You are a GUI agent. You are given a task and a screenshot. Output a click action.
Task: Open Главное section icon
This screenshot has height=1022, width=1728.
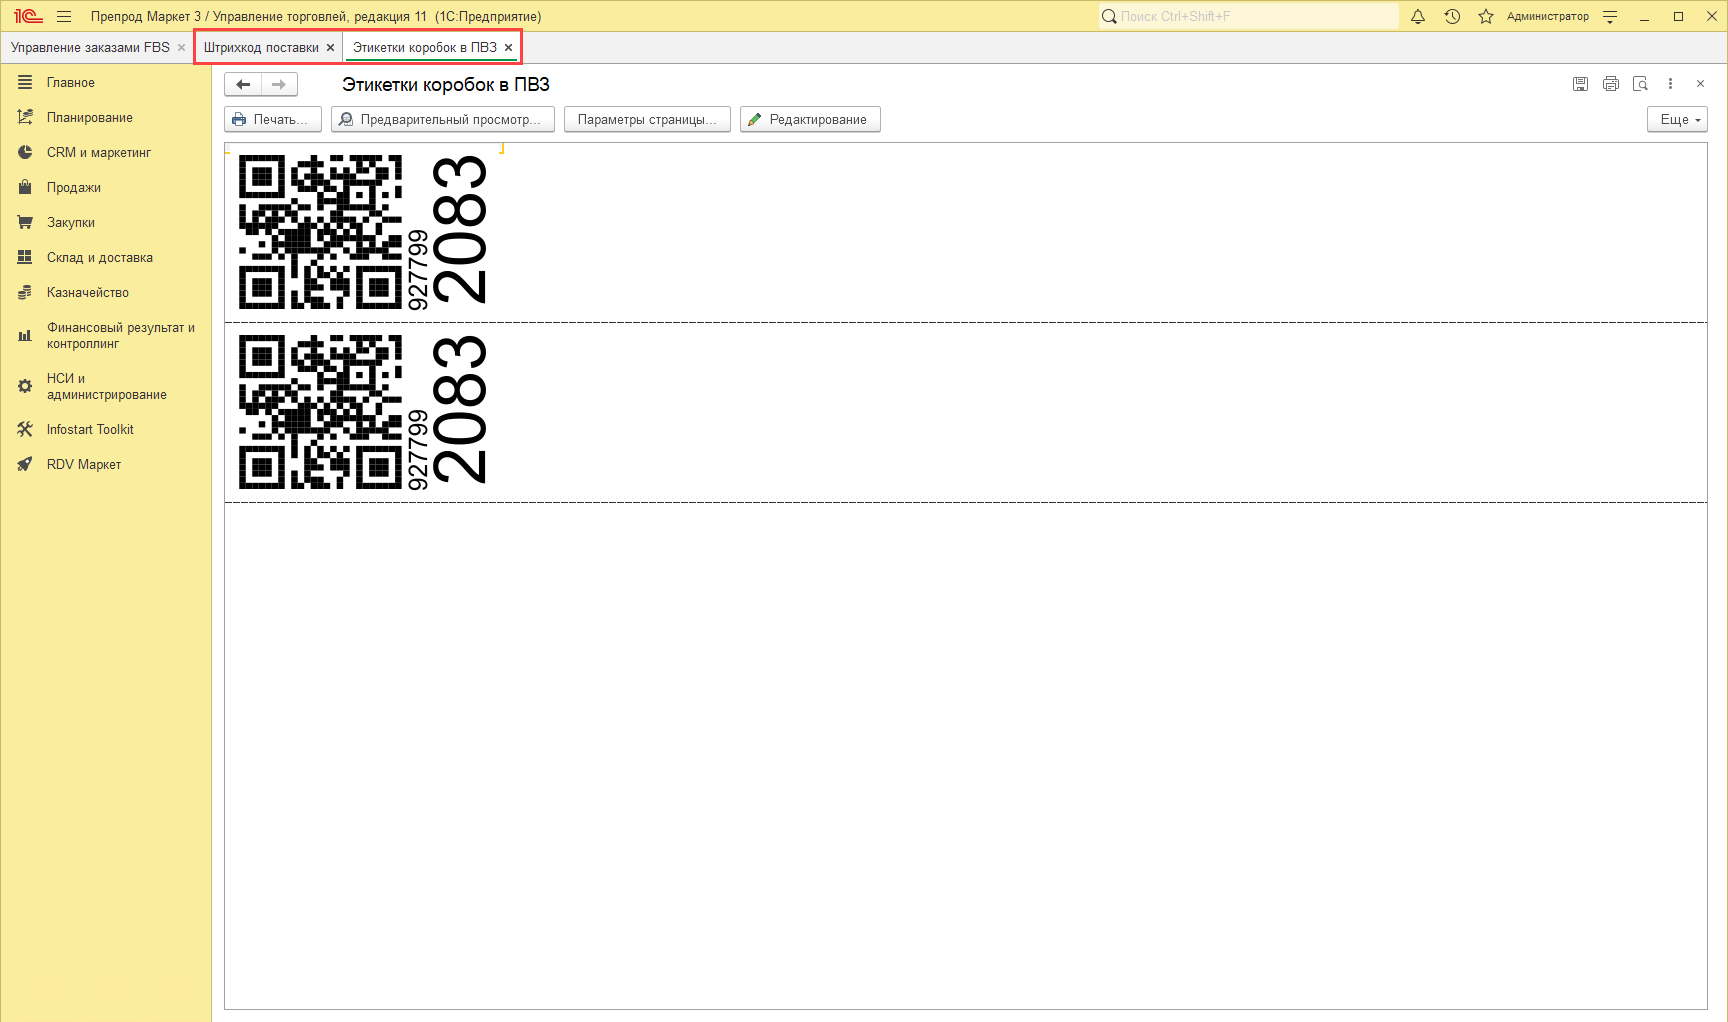click(25, 83)
